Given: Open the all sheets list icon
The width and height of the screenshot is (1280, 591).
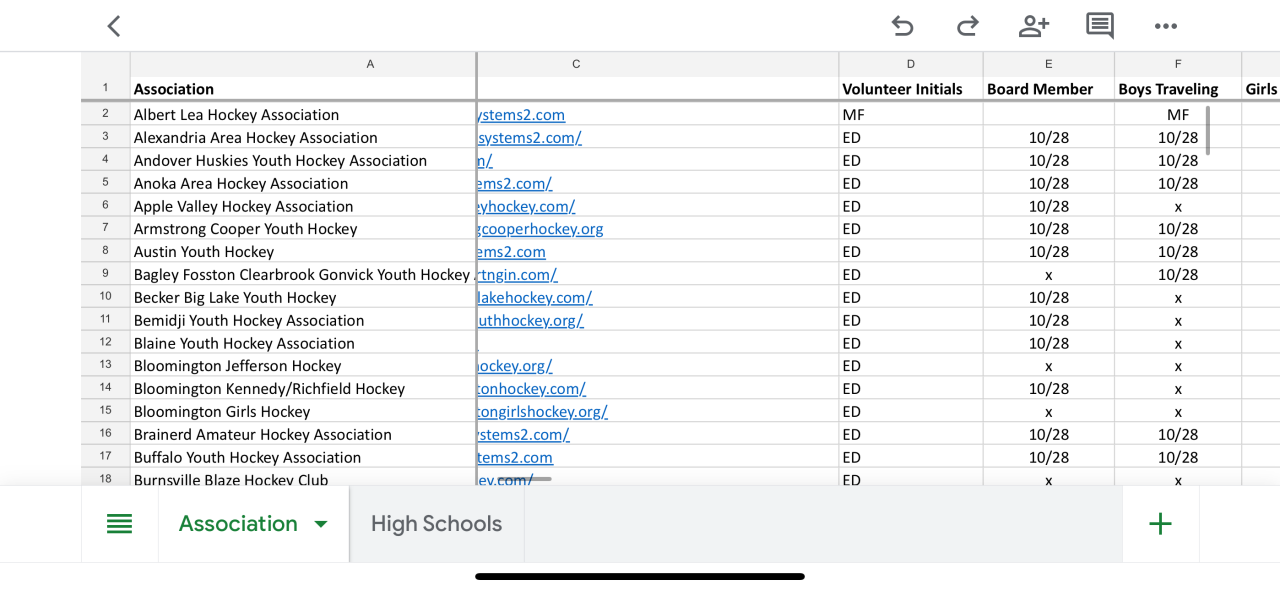Looking at the screenshot, I should [119, 524].
